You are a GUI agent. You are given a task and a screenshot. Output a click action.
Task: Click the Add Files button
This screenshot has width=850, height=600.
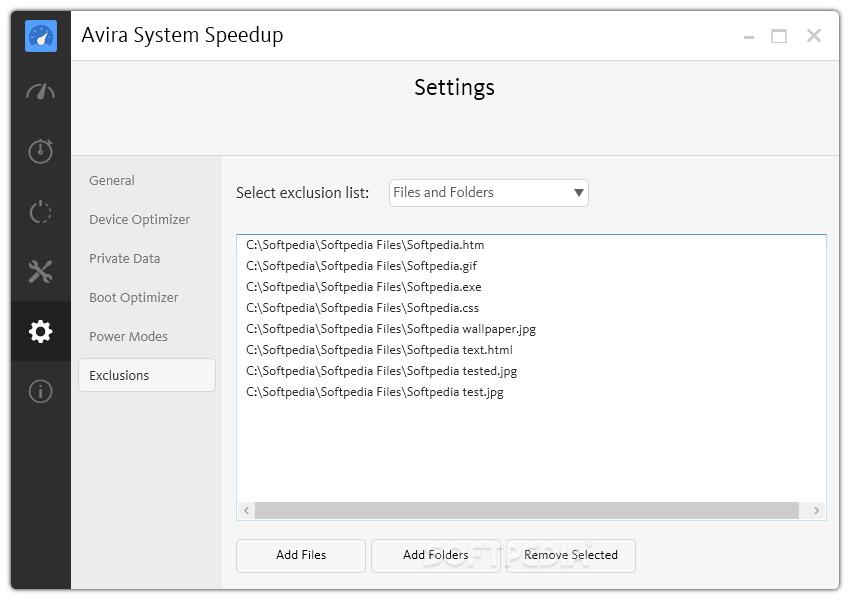[301, 556]
